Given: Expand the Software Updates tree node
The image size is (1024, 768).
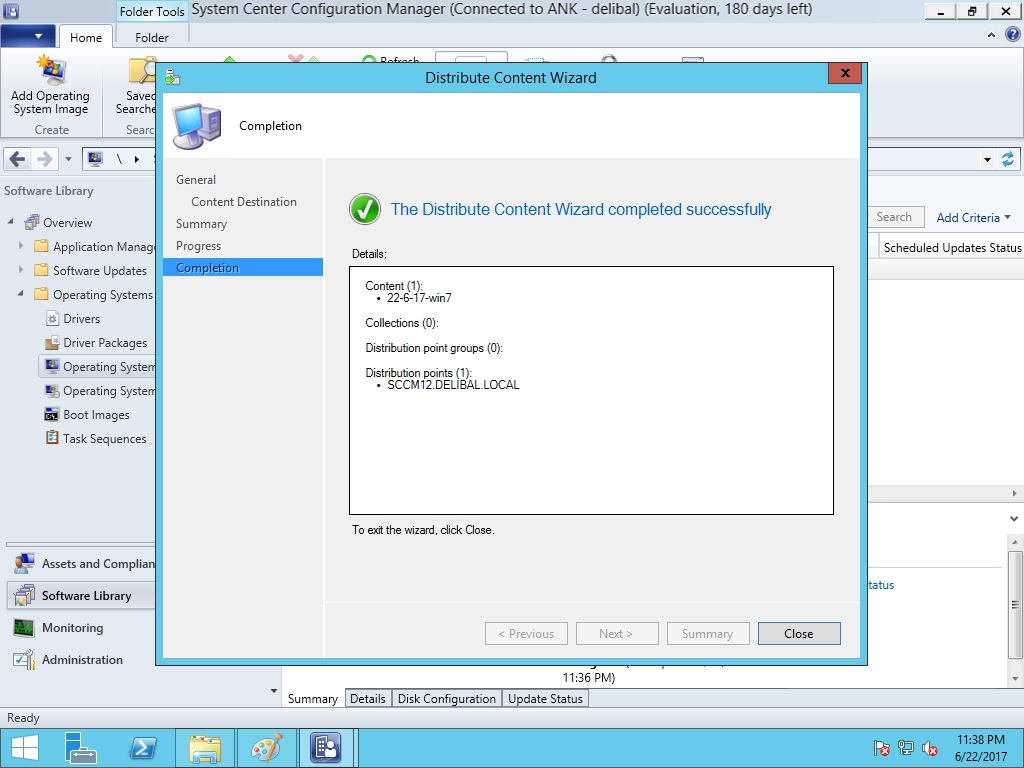Looking at the screenshot, I should pyautogui.click(x=21, y=271).
